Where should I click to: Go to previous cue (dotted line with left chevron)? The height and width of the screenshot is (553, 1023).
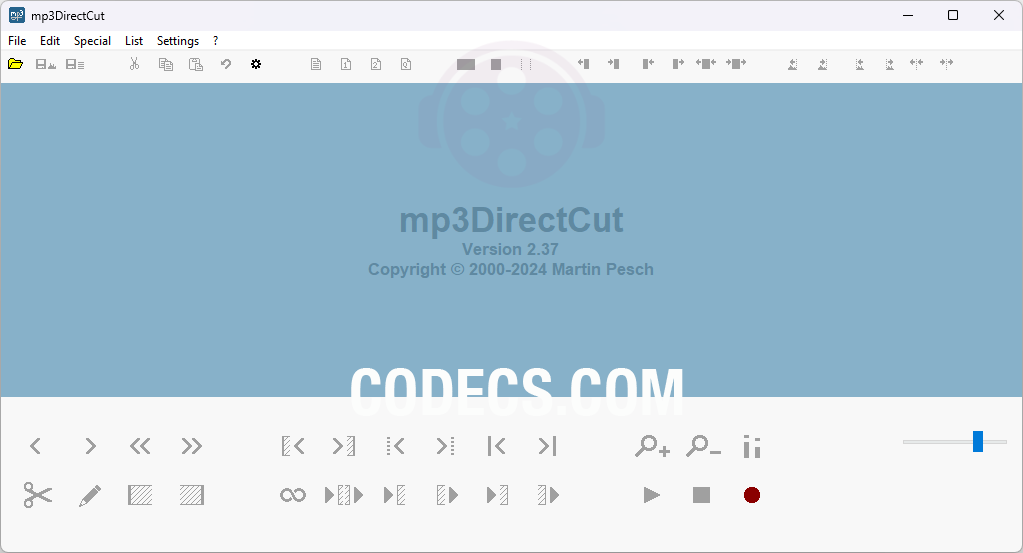click(x=395, y=446)
